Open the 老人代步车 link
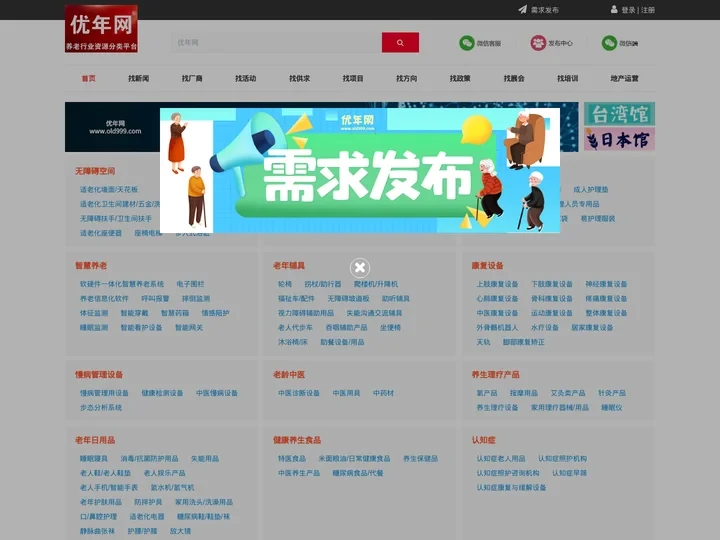The image size is (720, 540). (x=295, y=328)
